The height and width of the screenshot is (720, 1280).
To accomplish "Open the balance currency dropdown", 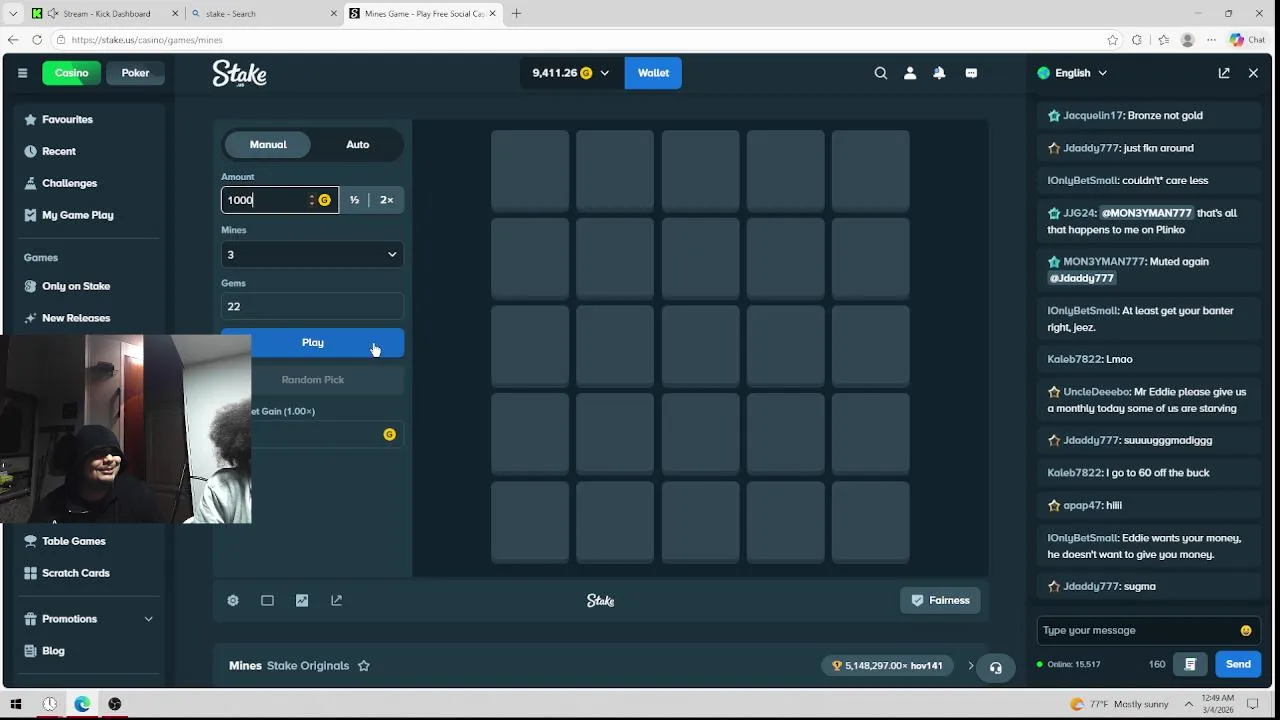I will click(570, 73).
